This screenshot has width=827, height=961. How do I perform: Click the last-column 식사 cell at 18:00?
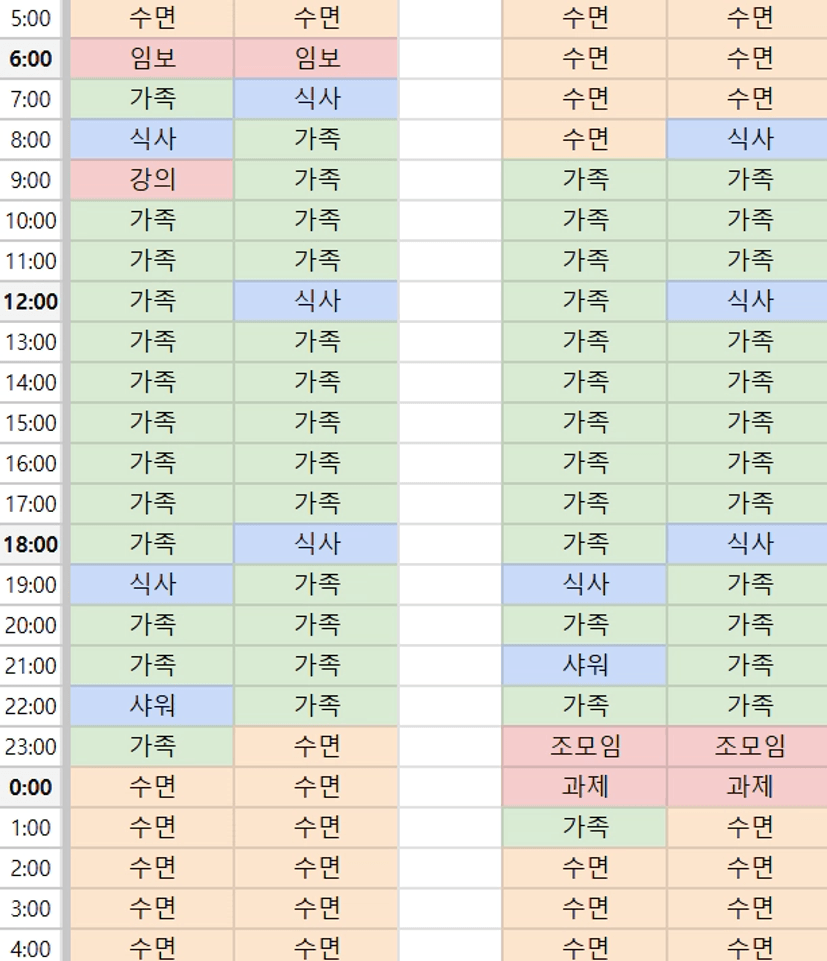[747, 544]
